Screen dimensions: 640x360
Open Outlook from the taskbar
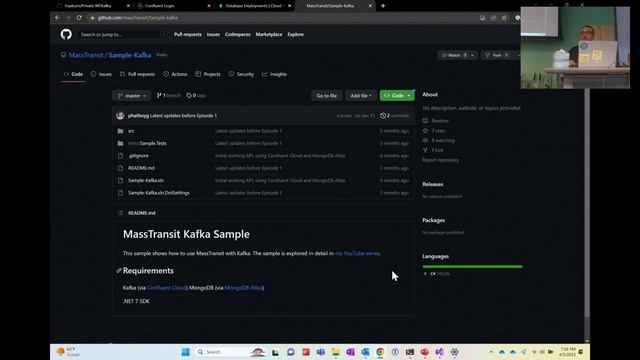point(365,352)
